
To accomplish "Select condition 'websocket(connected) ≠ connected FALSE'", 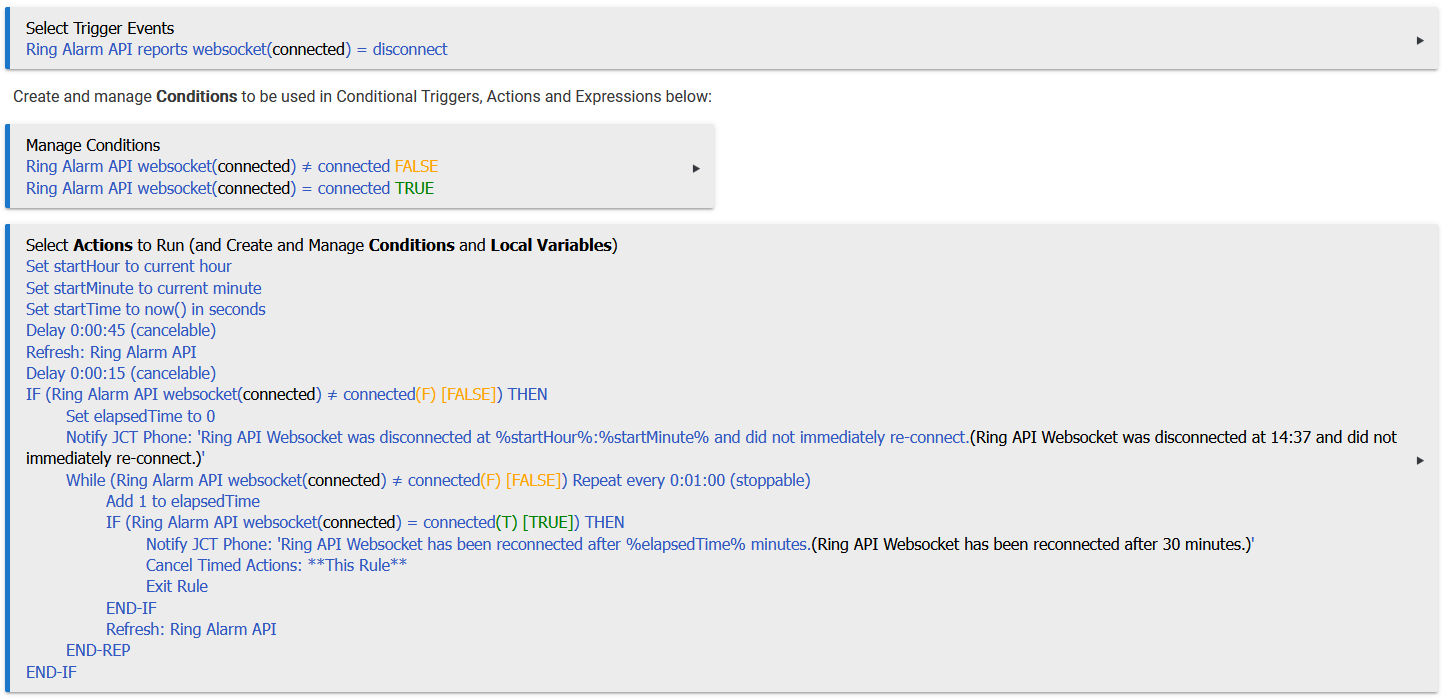I will pos(232,166).
